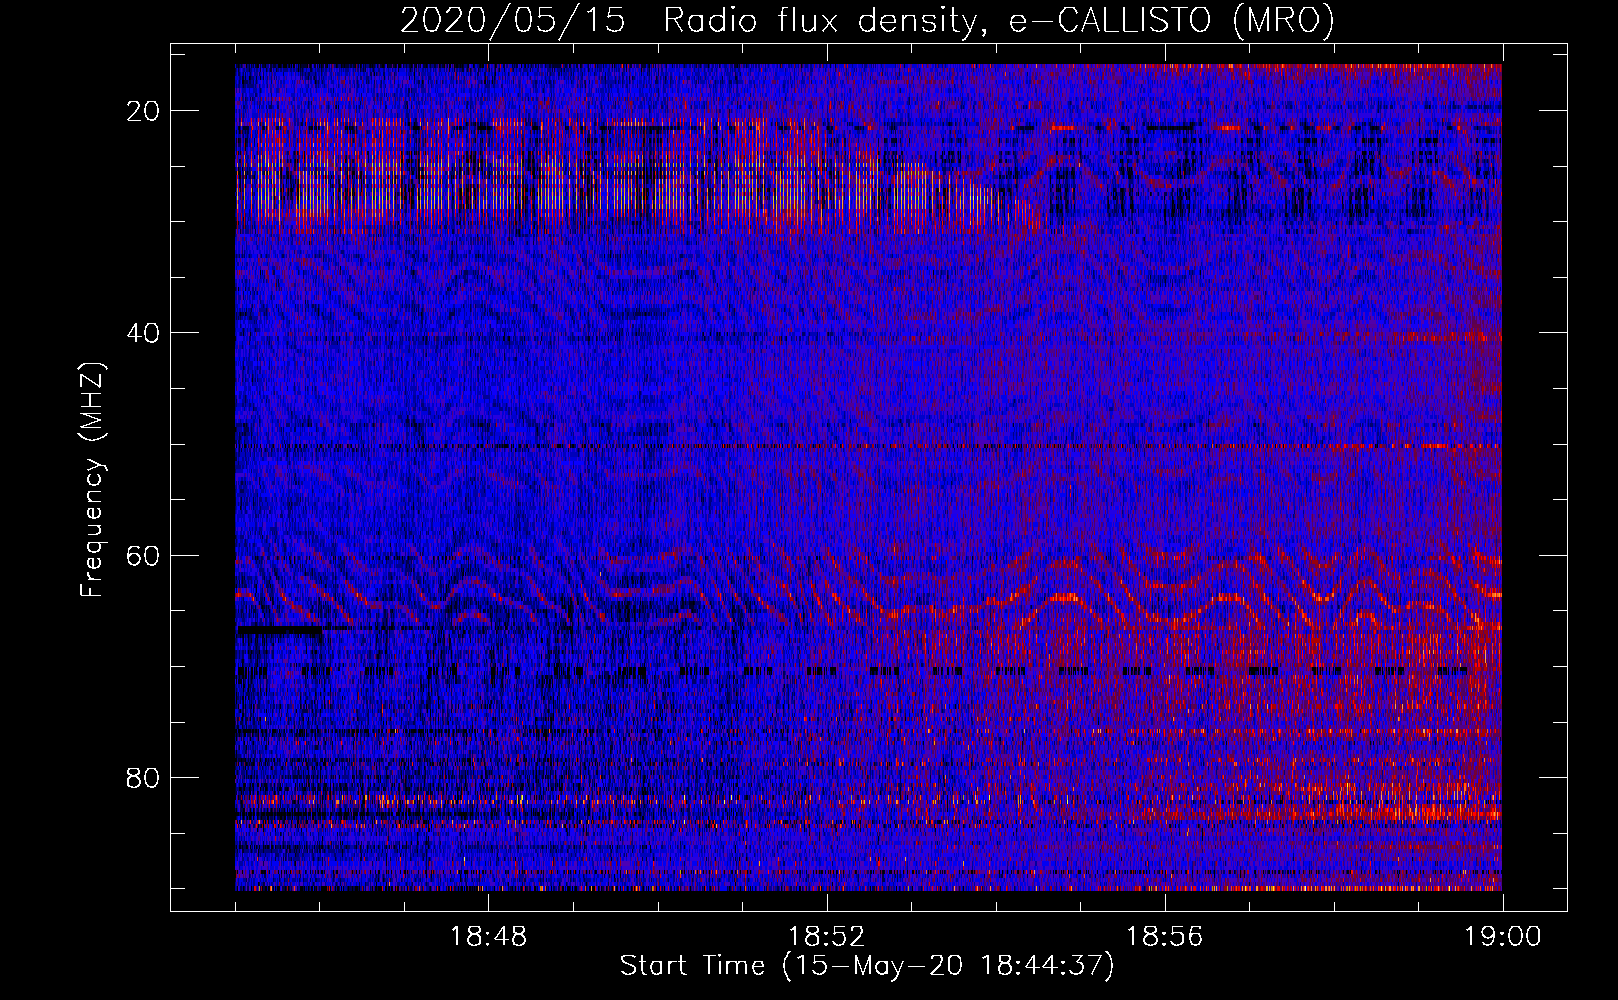Click the 18:56 time tick label
Viewport: 1618px width, 1000px height.
click(1165, 937)
